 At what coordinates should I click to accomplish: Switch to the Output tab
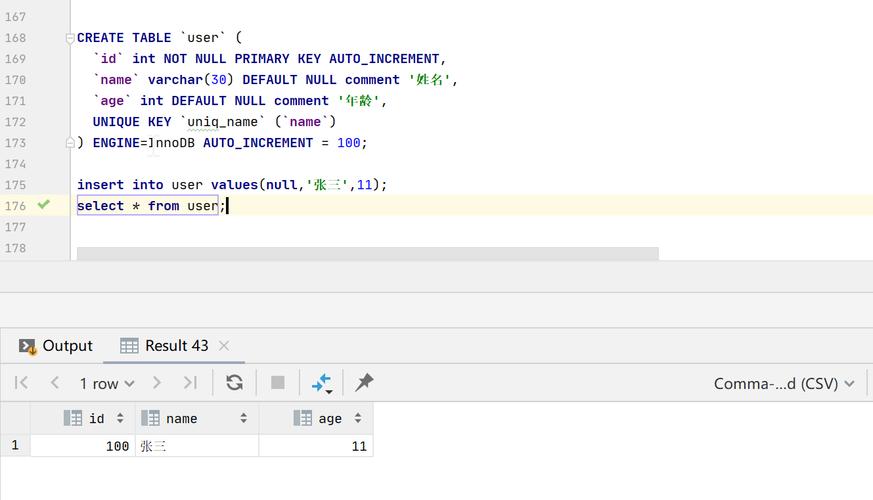[56, 346]
